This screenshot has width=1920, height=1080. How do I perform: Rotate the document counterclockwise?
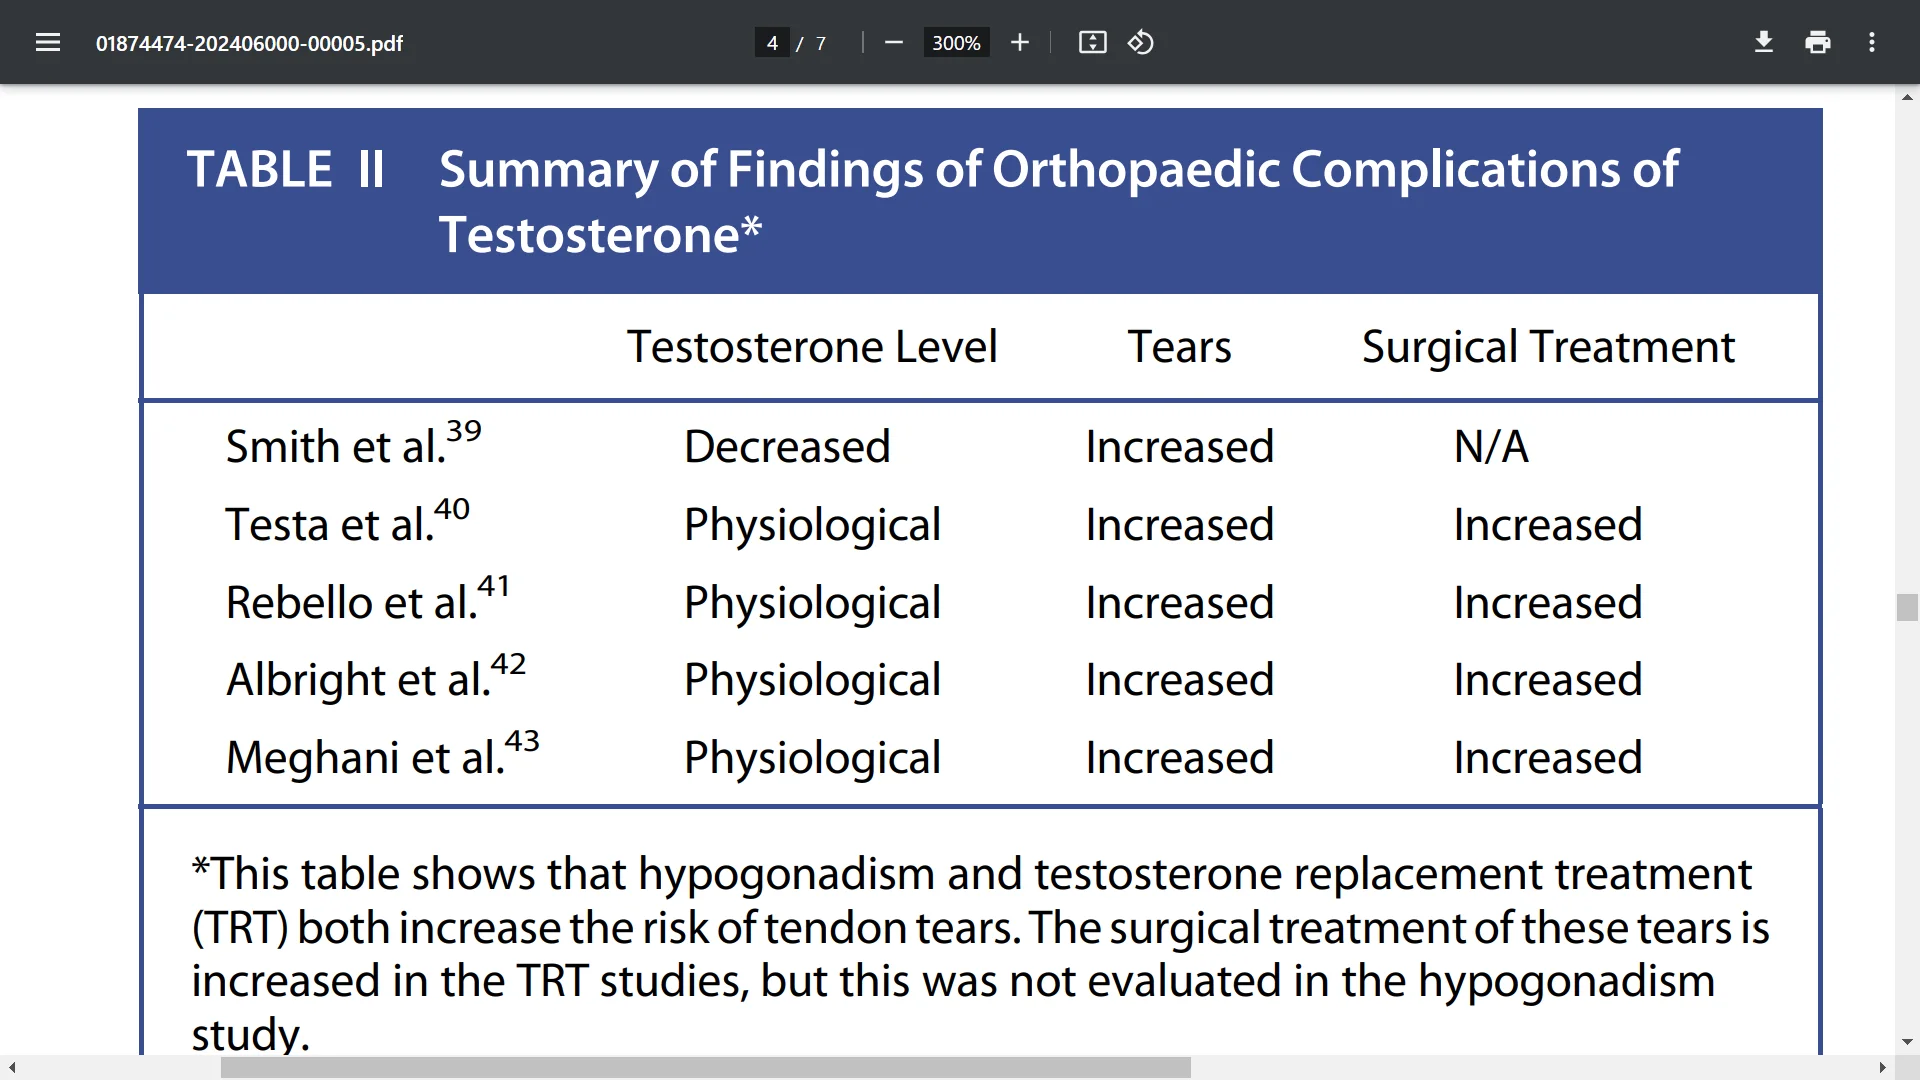1141,43
